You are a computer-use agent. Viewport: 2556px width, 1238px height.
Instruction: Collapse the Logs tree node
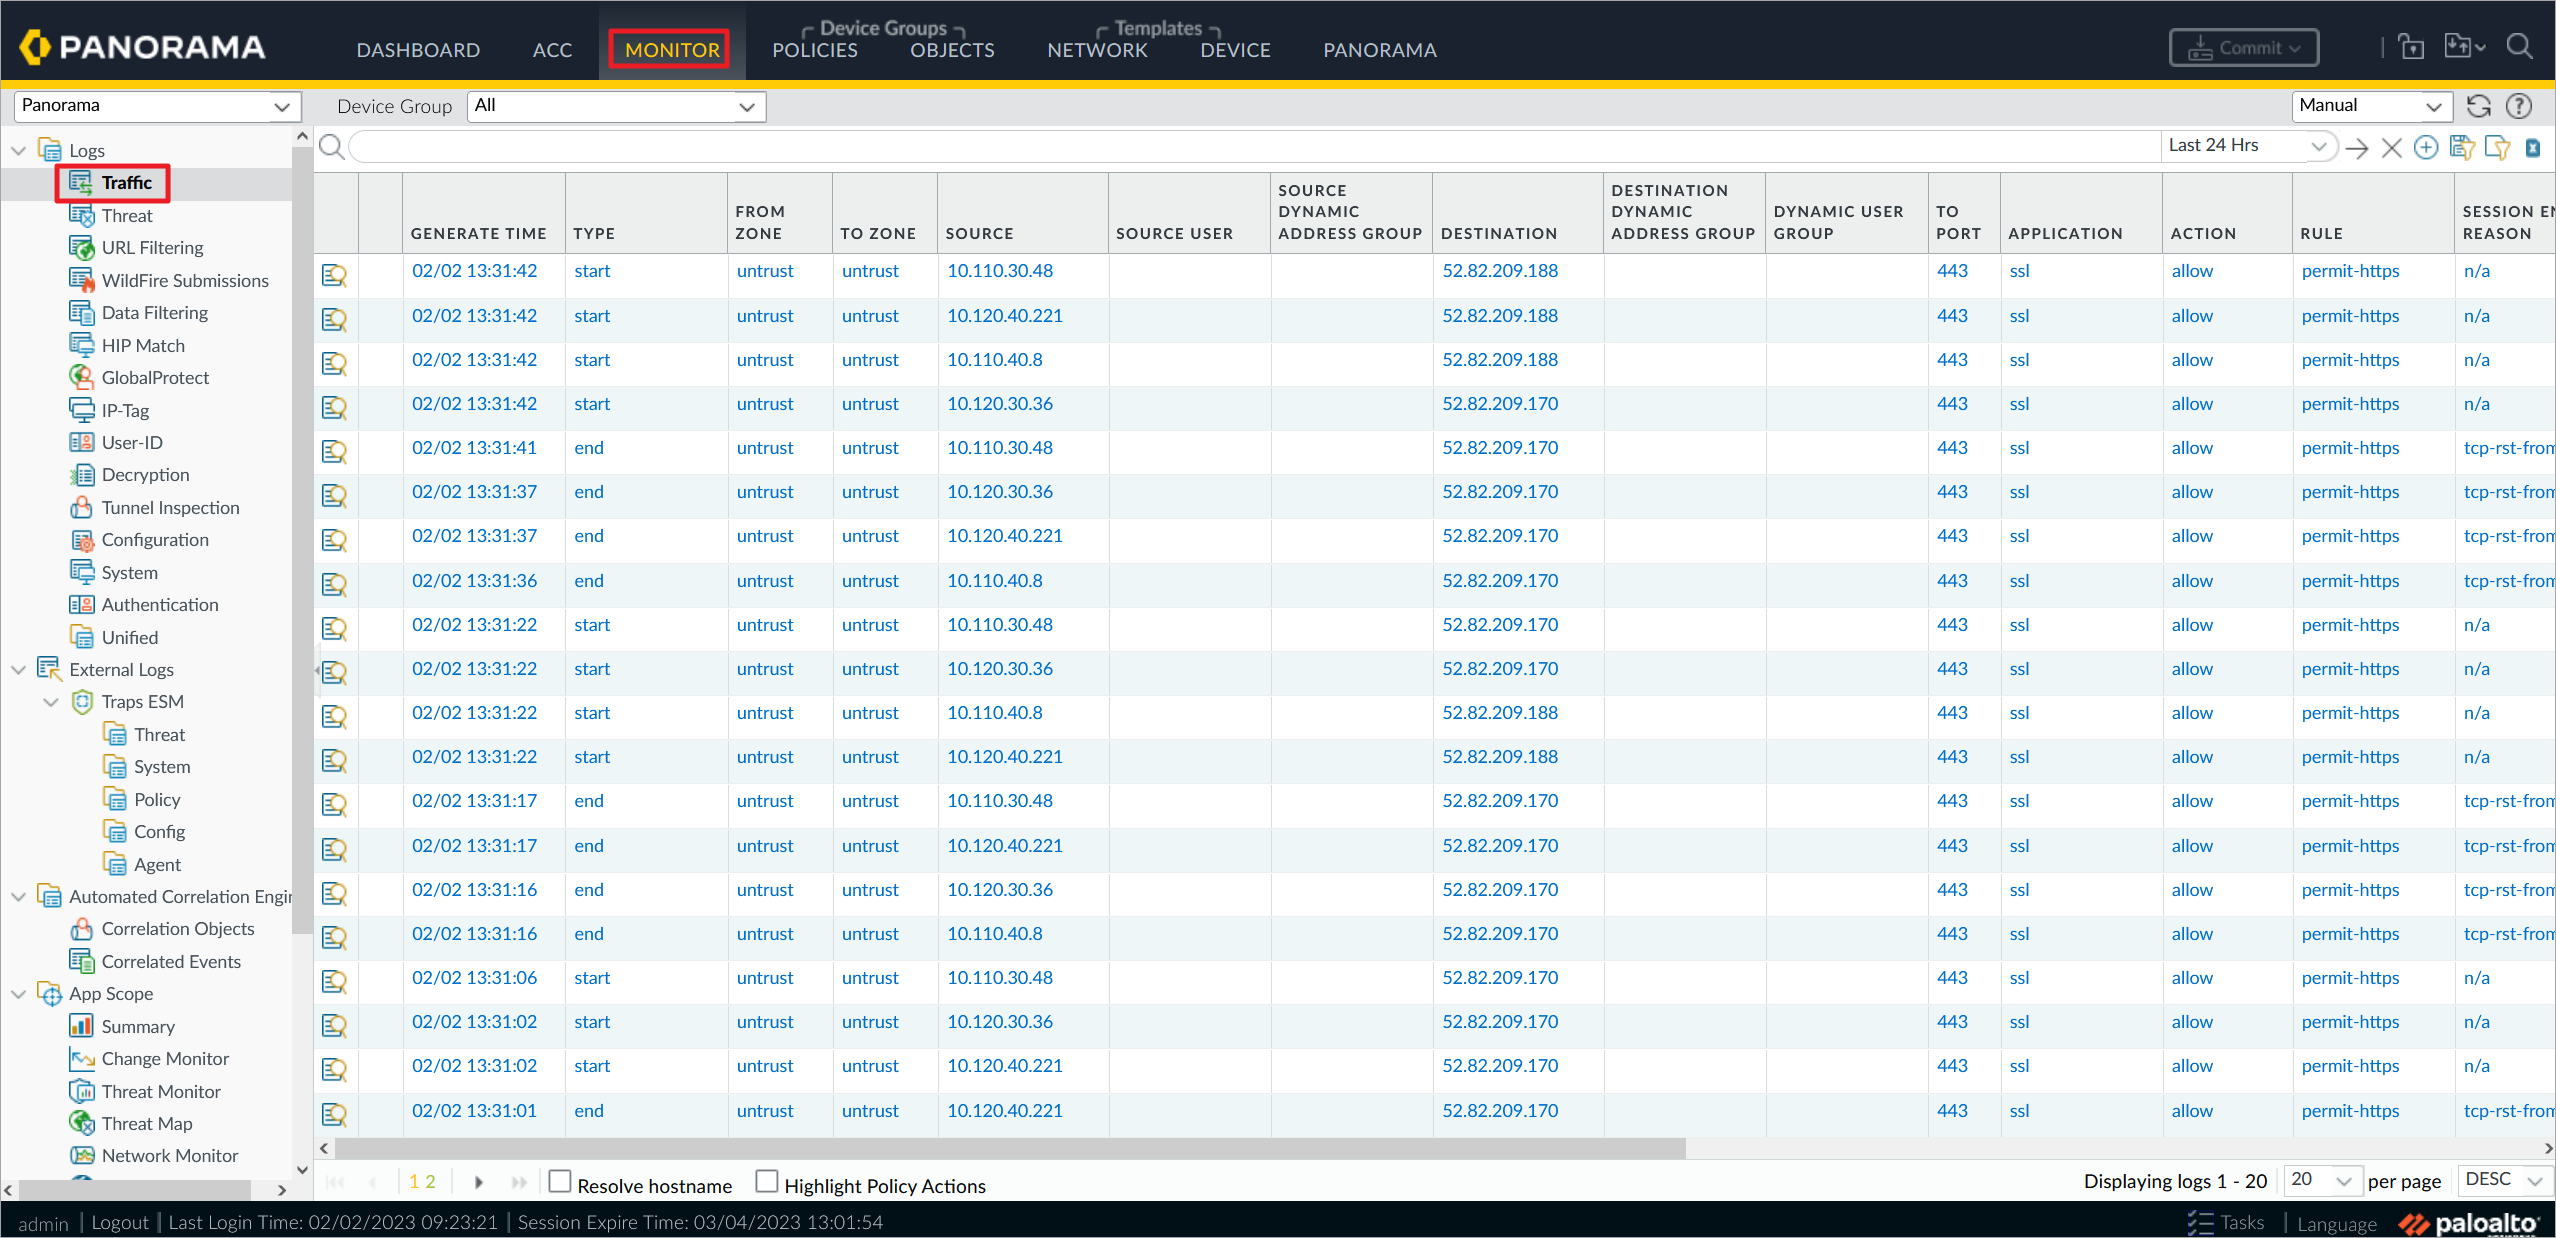[x=18, y=151]
